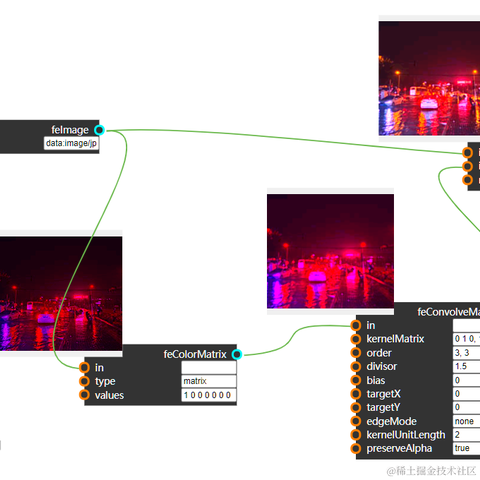Click the feColorMatrix 'values' label
This screenshot has width=480, height=480.
(109, 395)
